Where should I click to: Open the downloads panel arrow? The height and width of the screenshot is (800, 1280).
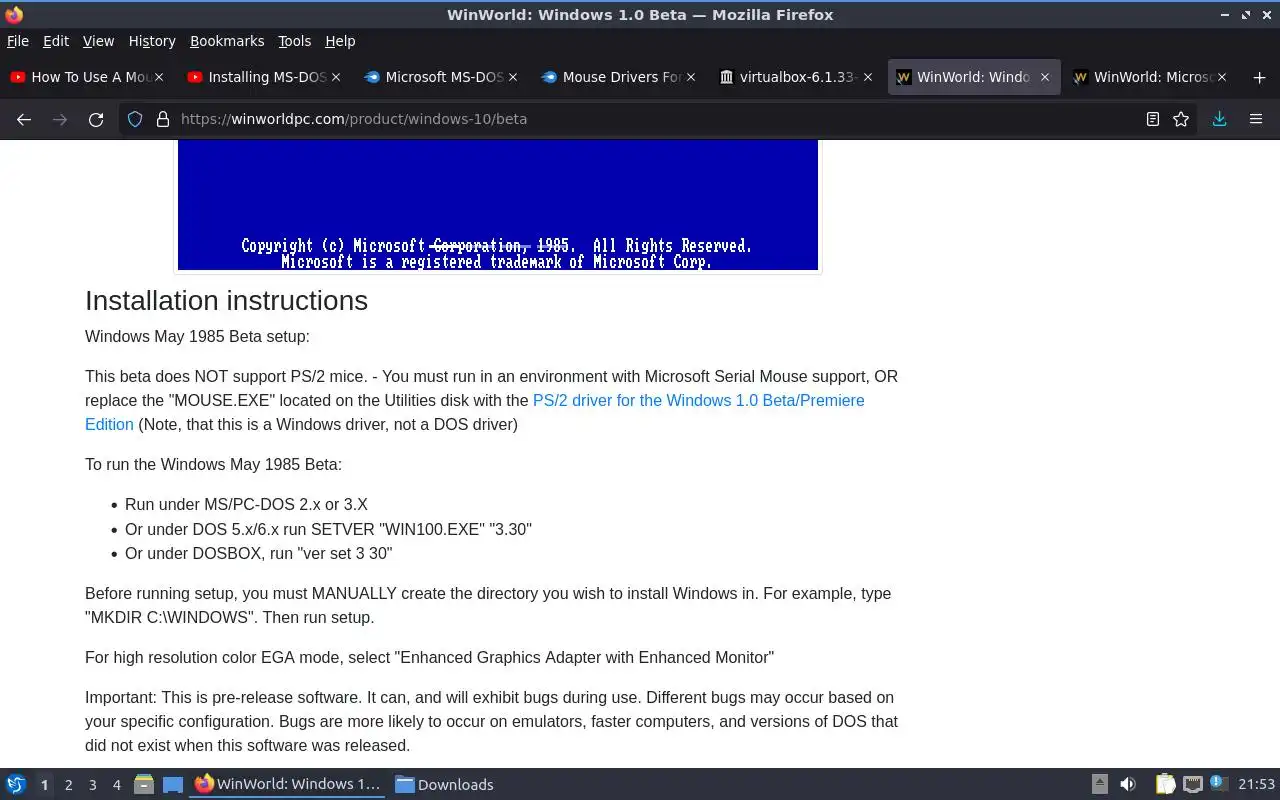pyautogui.click(x=1219, y=119)
